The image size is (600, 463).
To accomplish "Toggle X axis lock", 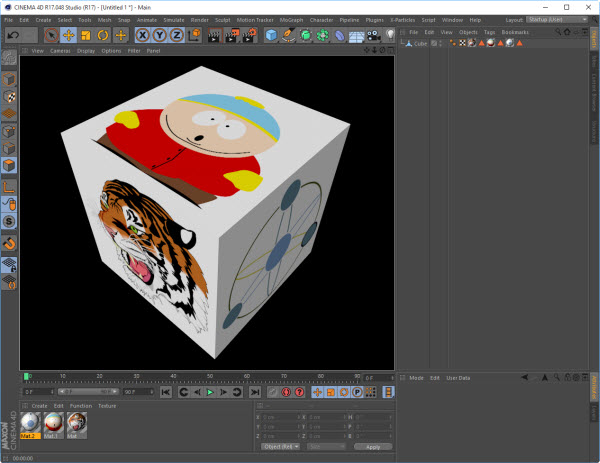I will (x=142, y=35).
